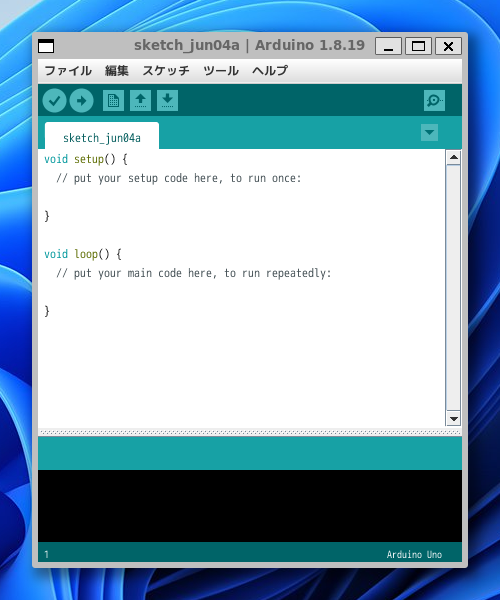The image size is (500, 600).
Task: Click the Arduino Uno board label
Action: click(x=414, y=554)
